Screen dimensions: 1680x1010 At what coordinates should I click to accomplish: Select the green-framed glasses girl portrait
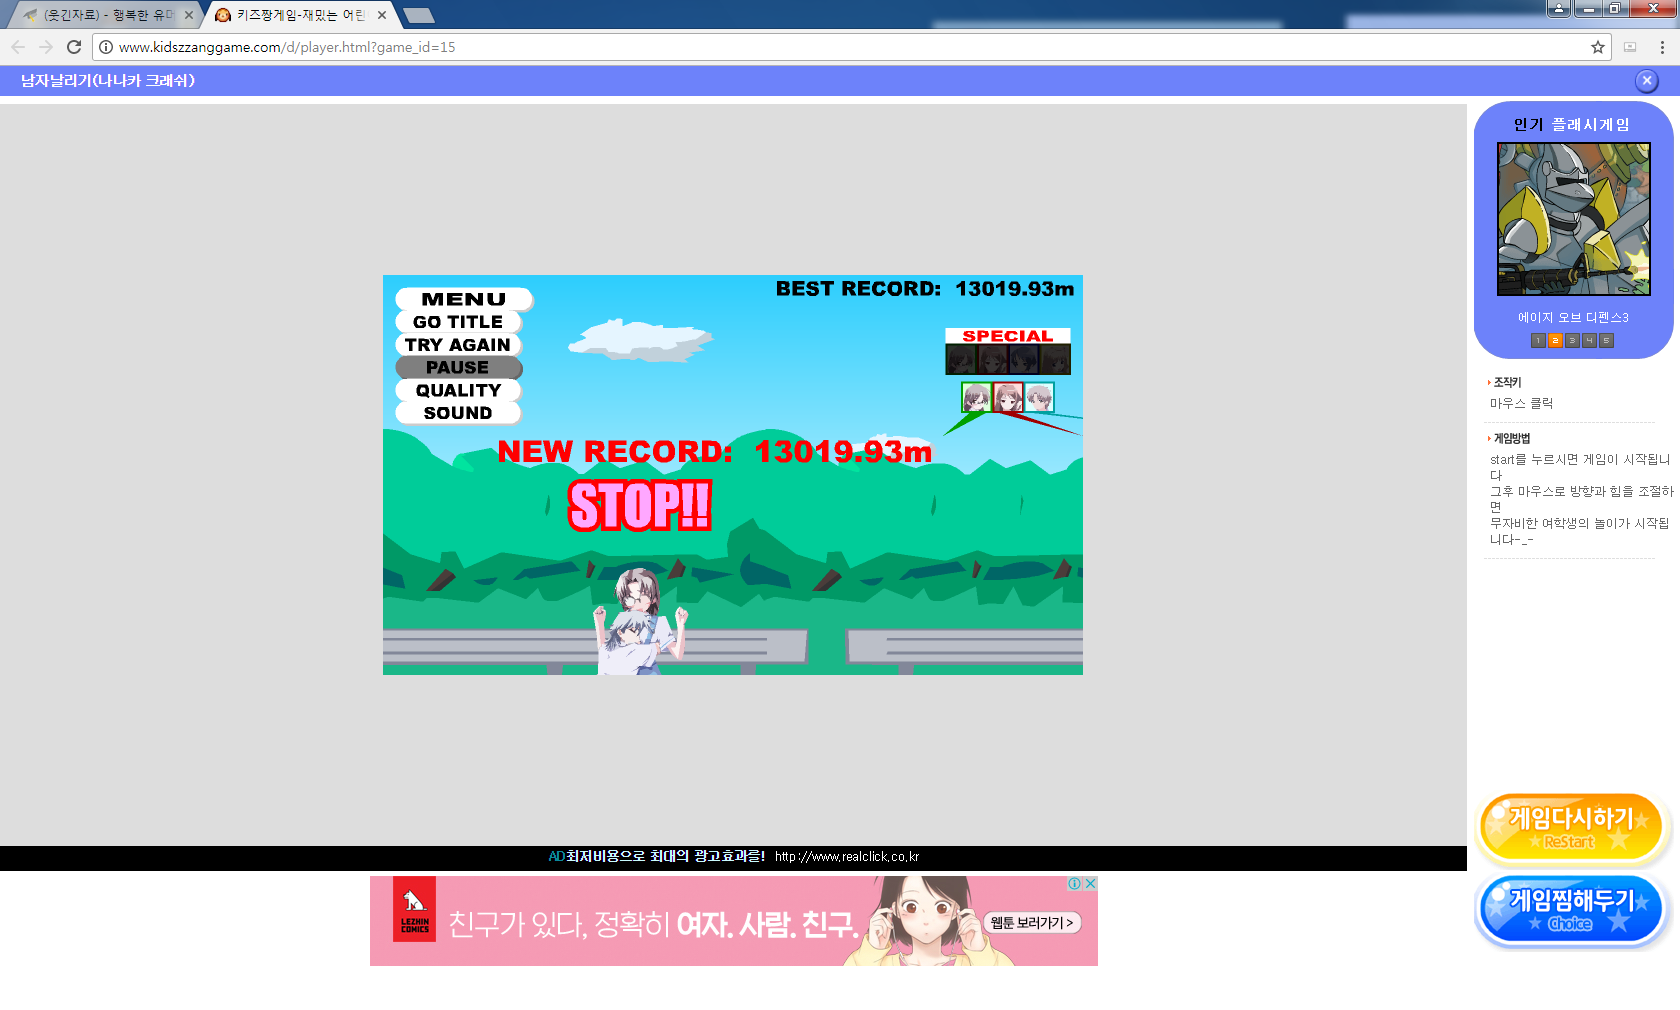(977, 397)
